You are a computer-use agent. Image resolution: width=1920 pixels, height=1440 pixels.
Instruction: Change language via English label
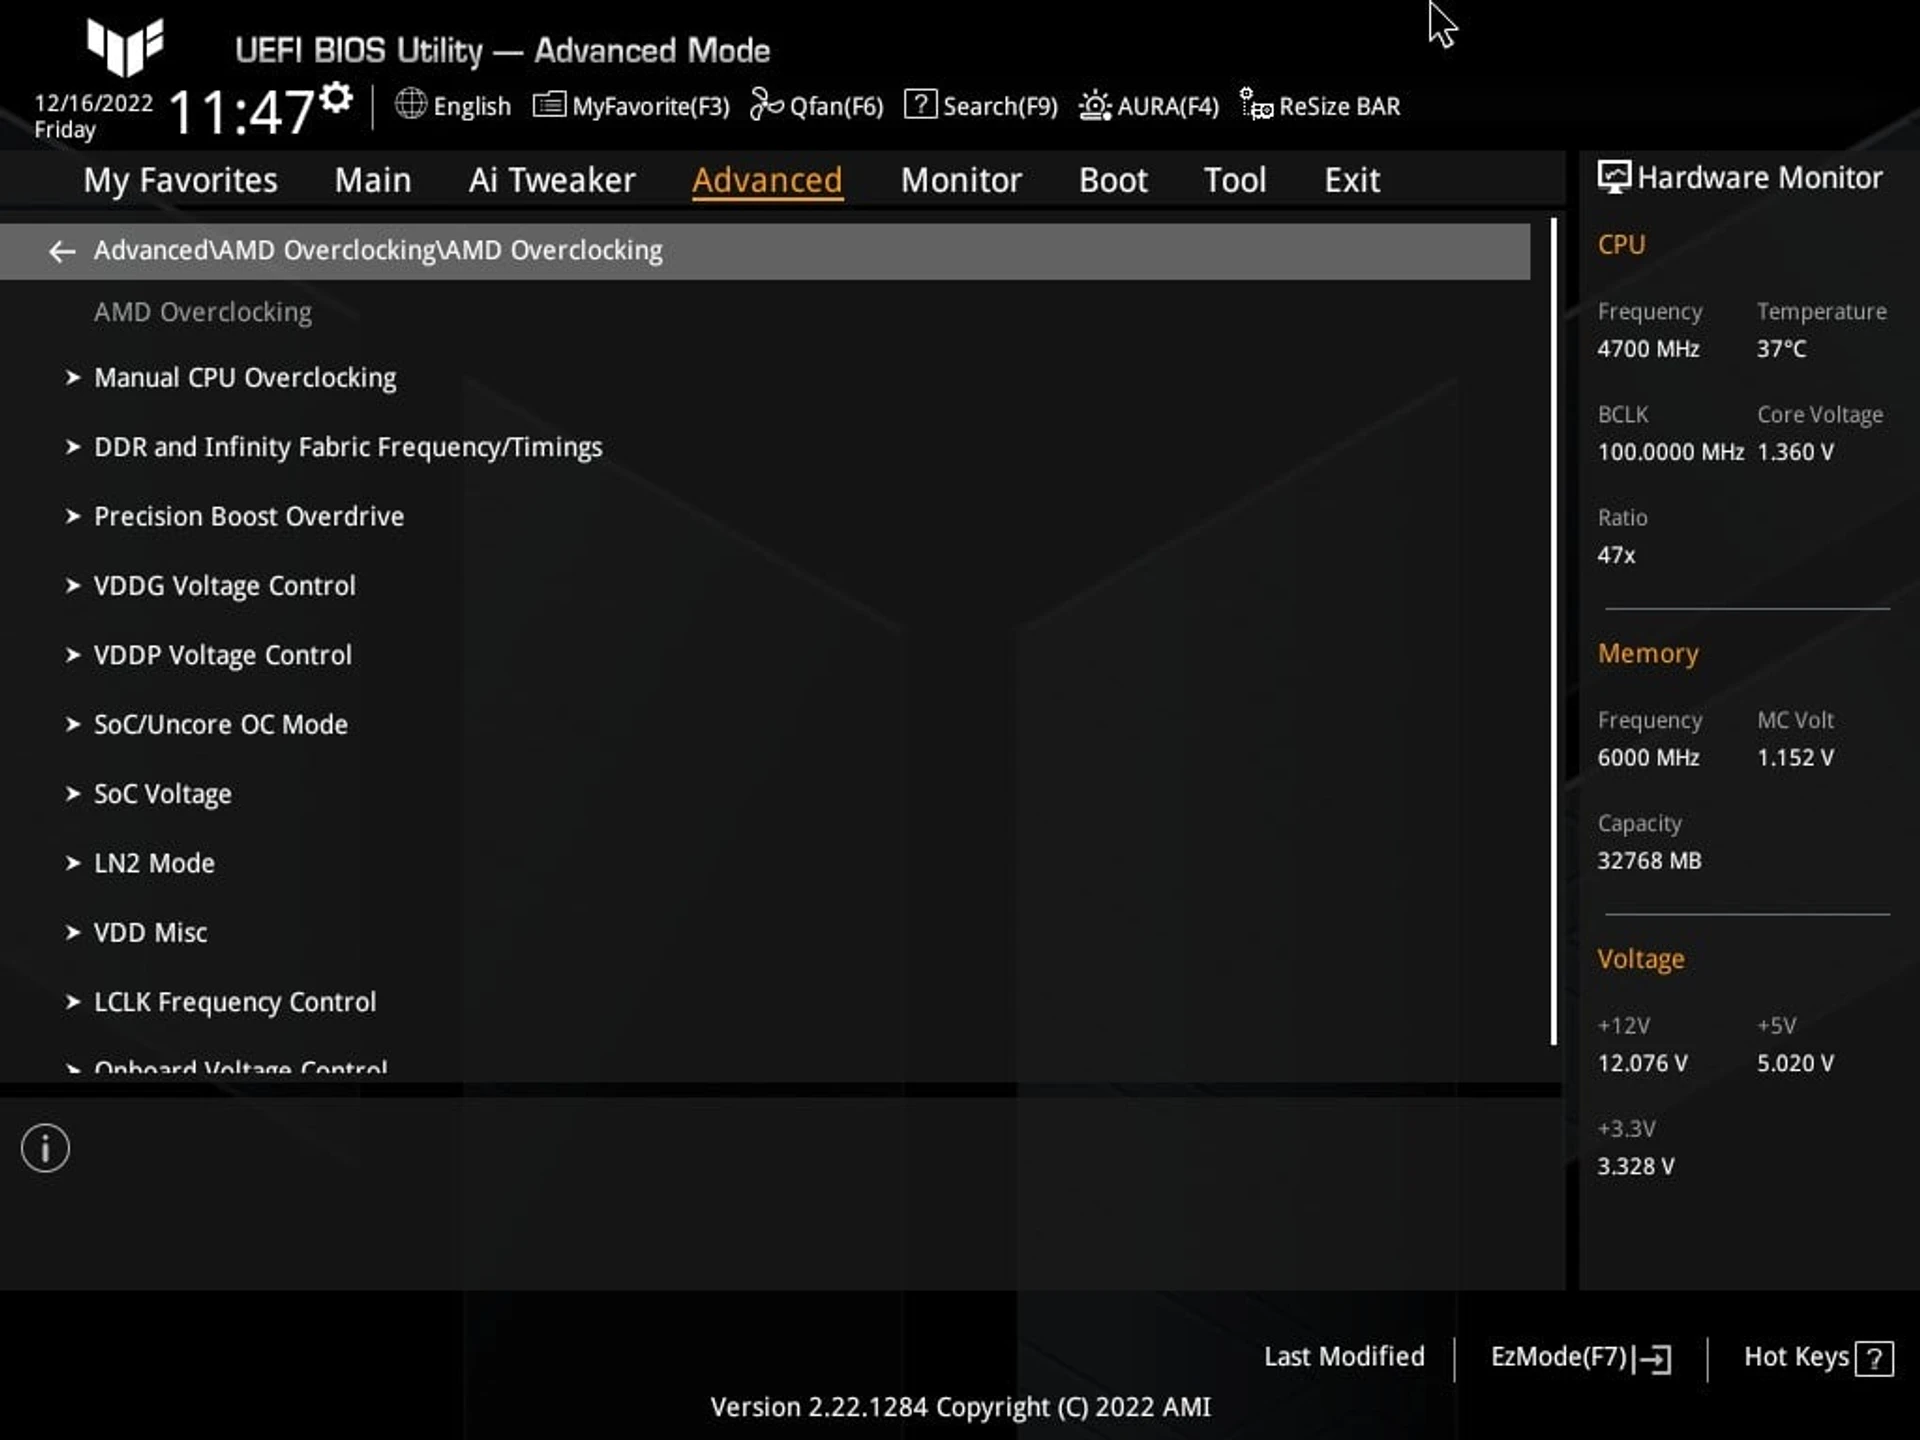coord(472,106)
